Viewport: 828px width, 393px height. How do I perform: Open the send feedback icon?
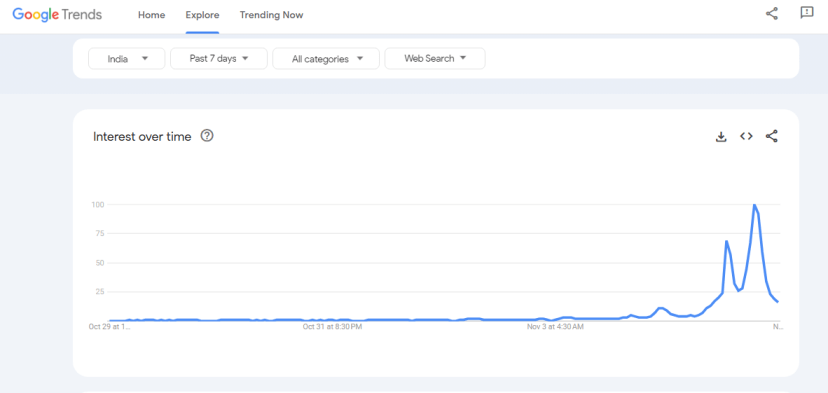point(806,13)
